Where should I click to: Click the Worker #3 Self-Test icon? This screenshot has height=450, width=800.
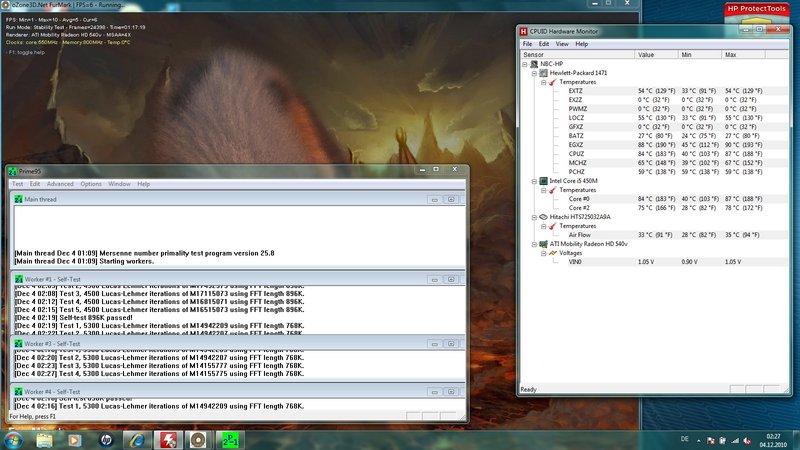click(18, 344)
